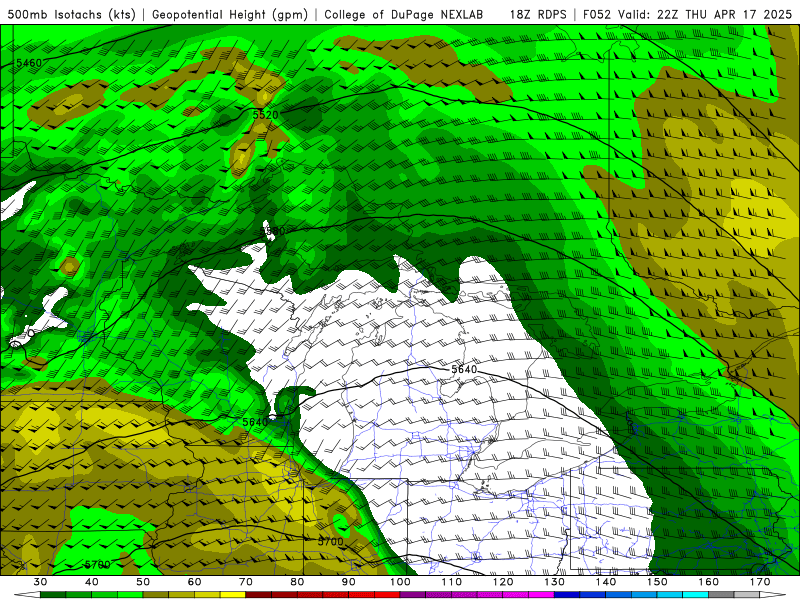Click the 30 value on color scale
The width and height of the screenshot is (800, 600).
pyautogui.click(x=40, y=582)
